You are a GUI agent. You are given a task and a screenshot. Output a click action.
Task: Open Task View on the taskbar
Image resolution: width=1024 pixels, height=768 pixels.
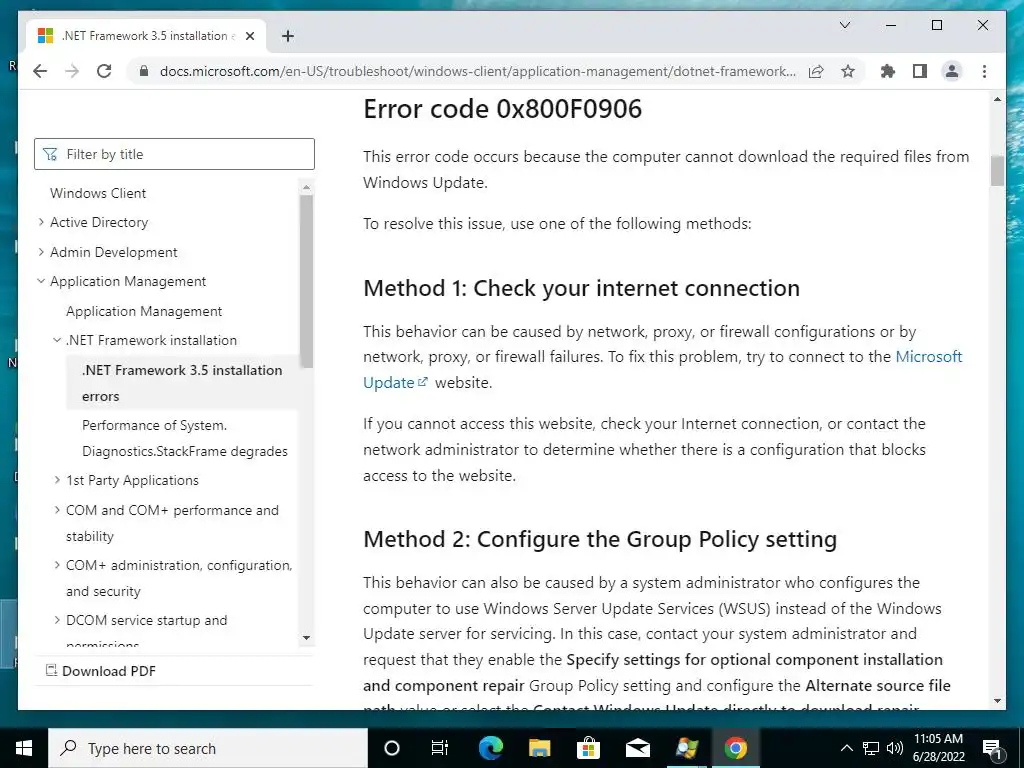click(x=440, y=748)
